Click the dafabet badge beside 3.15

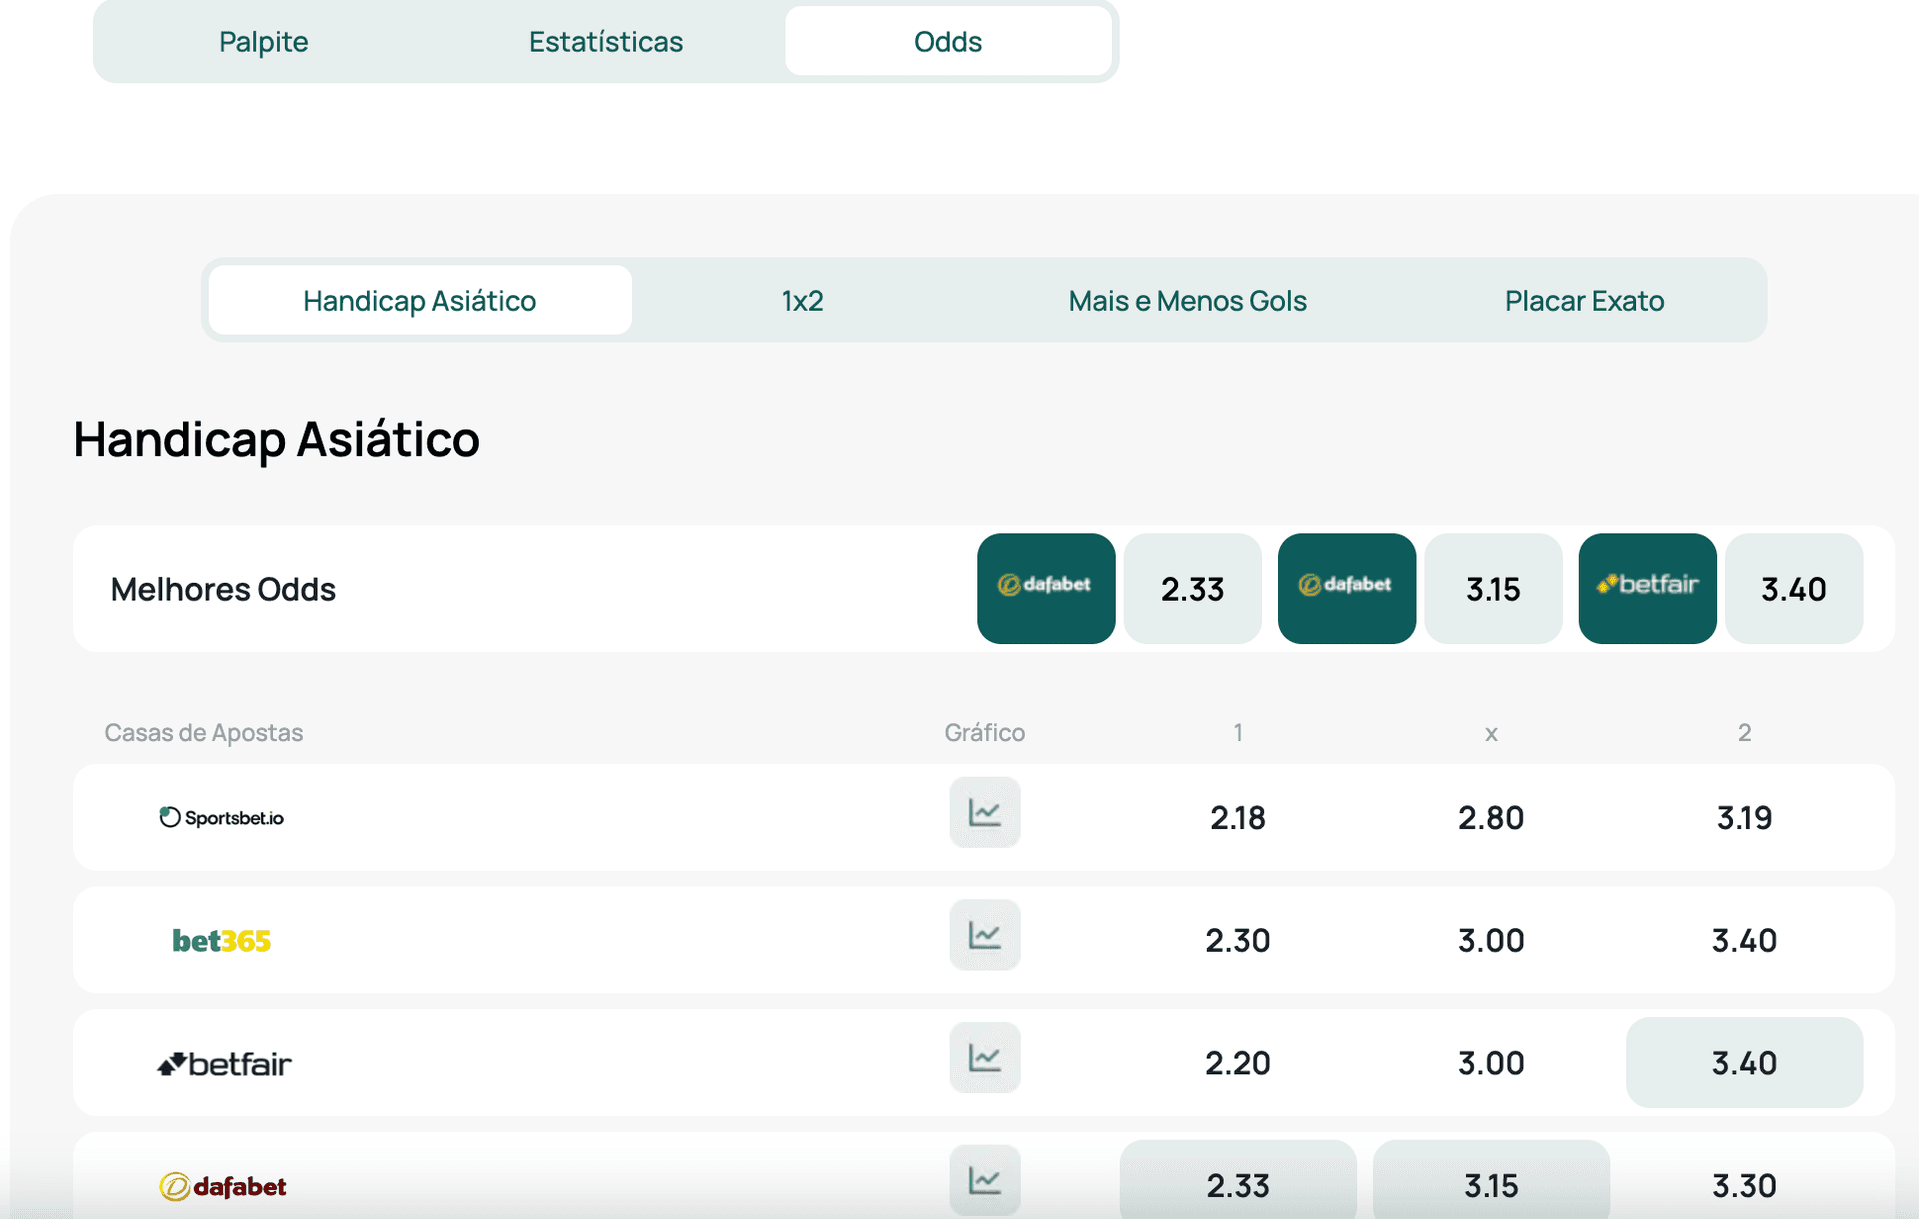point(1347,588)
